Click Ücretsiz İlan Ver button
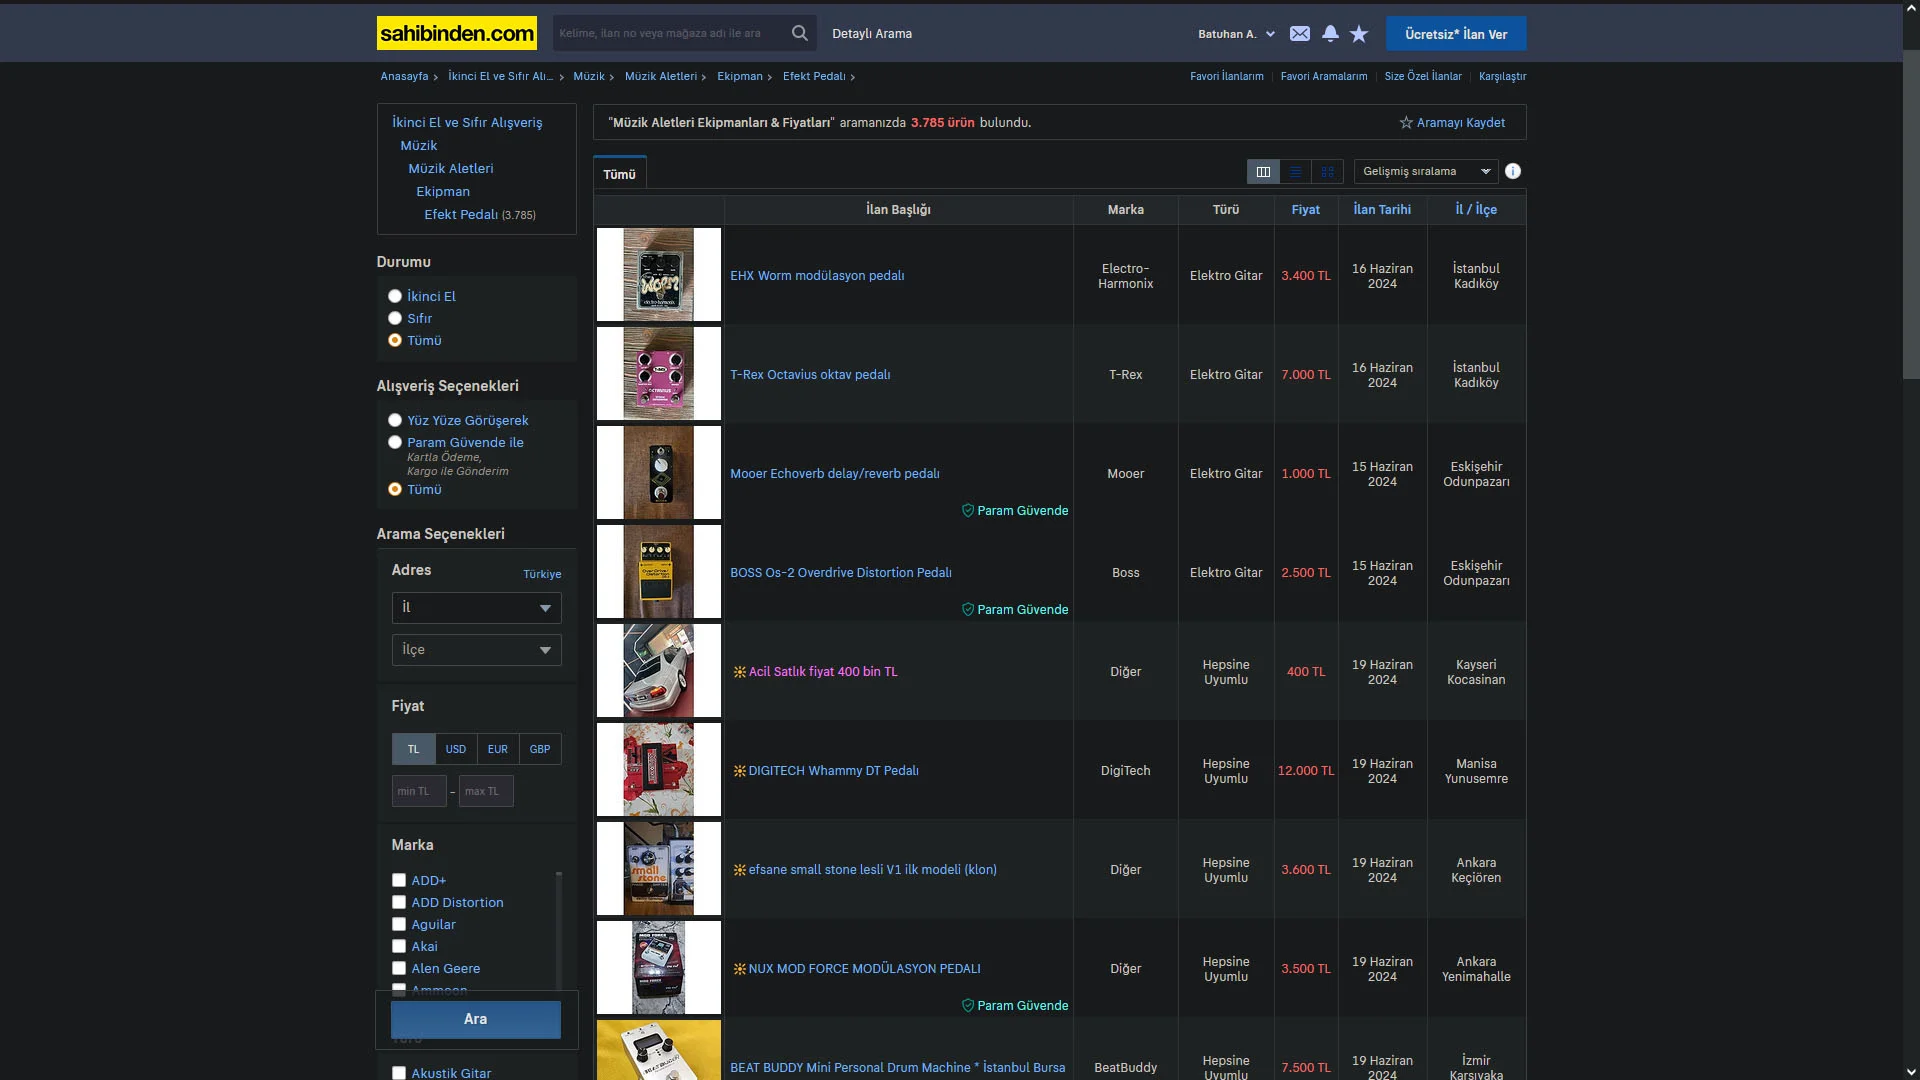The image size is (1920, 1080). coord(1456,34)
